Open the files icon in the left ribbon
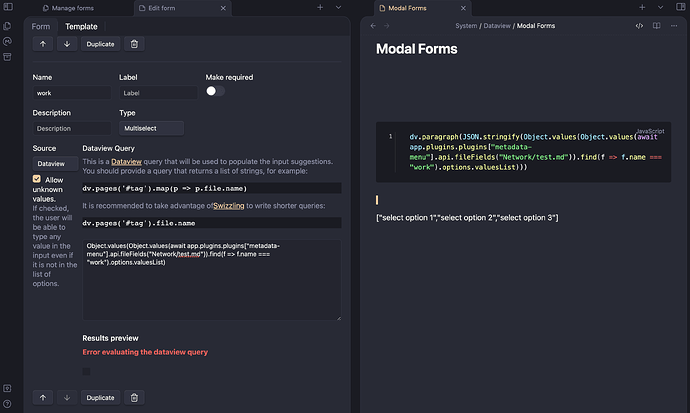The image size is (690, 413). (7, 26)
